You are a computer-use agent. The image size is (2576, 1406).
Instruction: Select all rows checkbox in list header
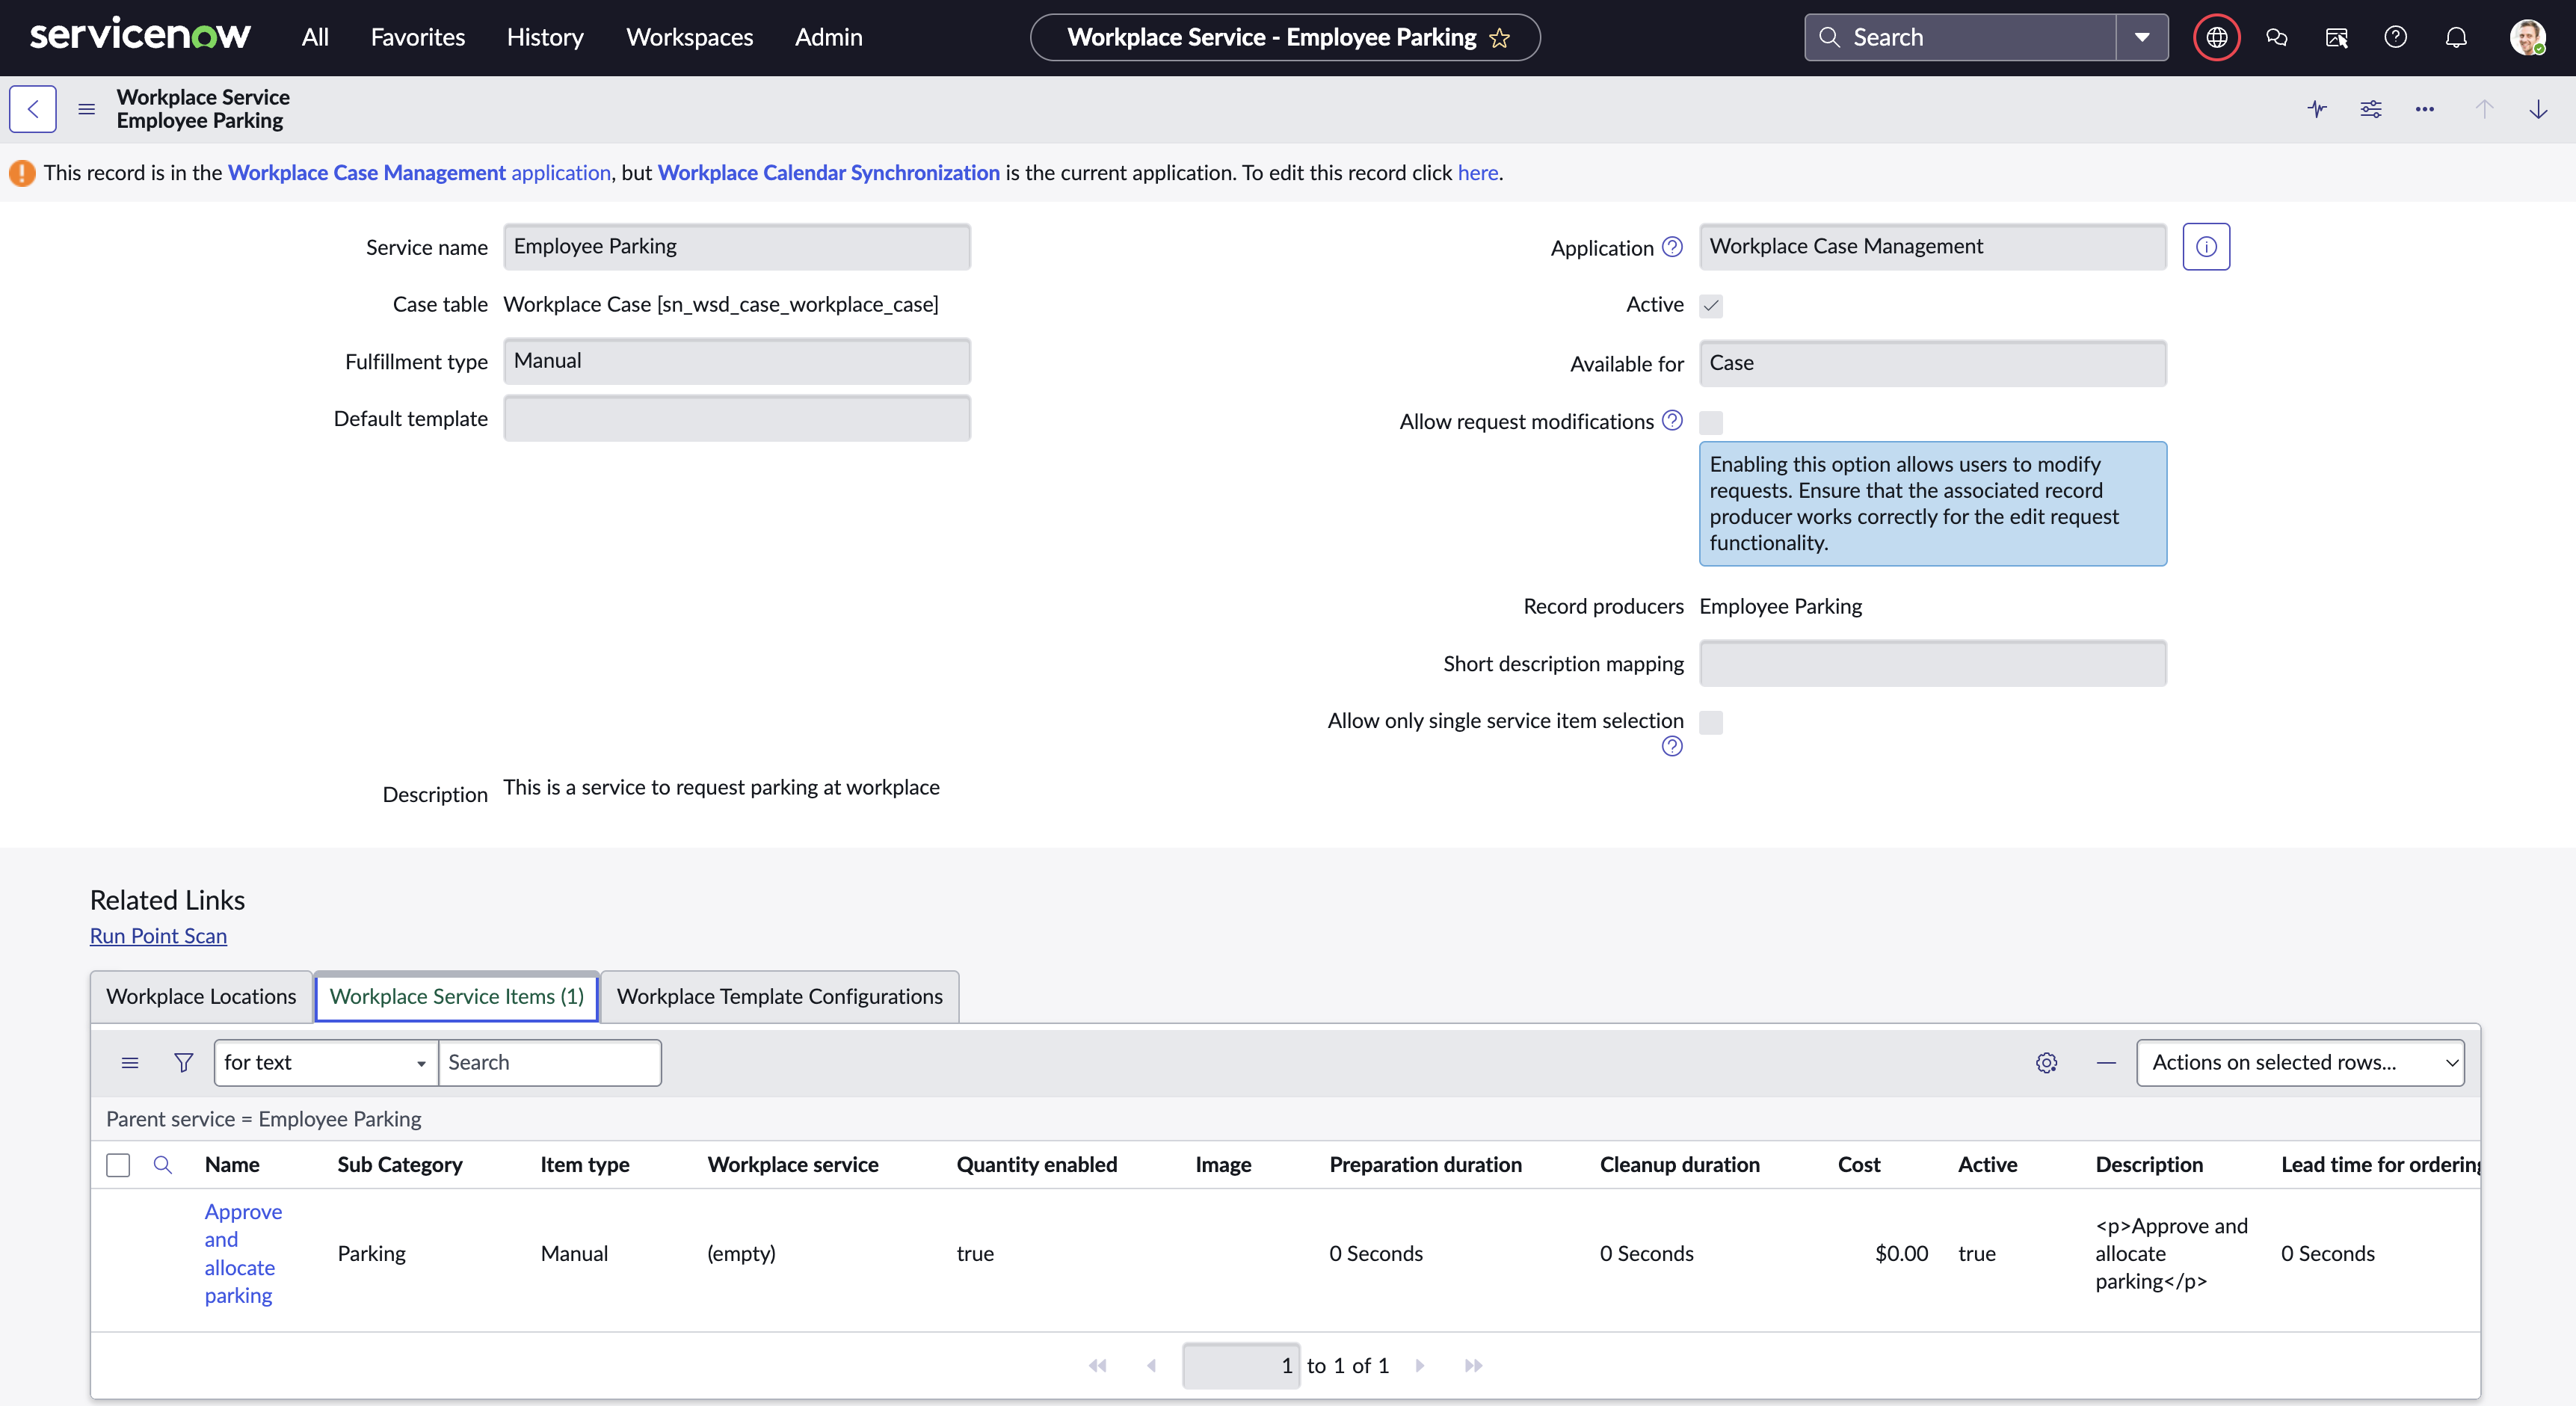[x=118, y=1165]
